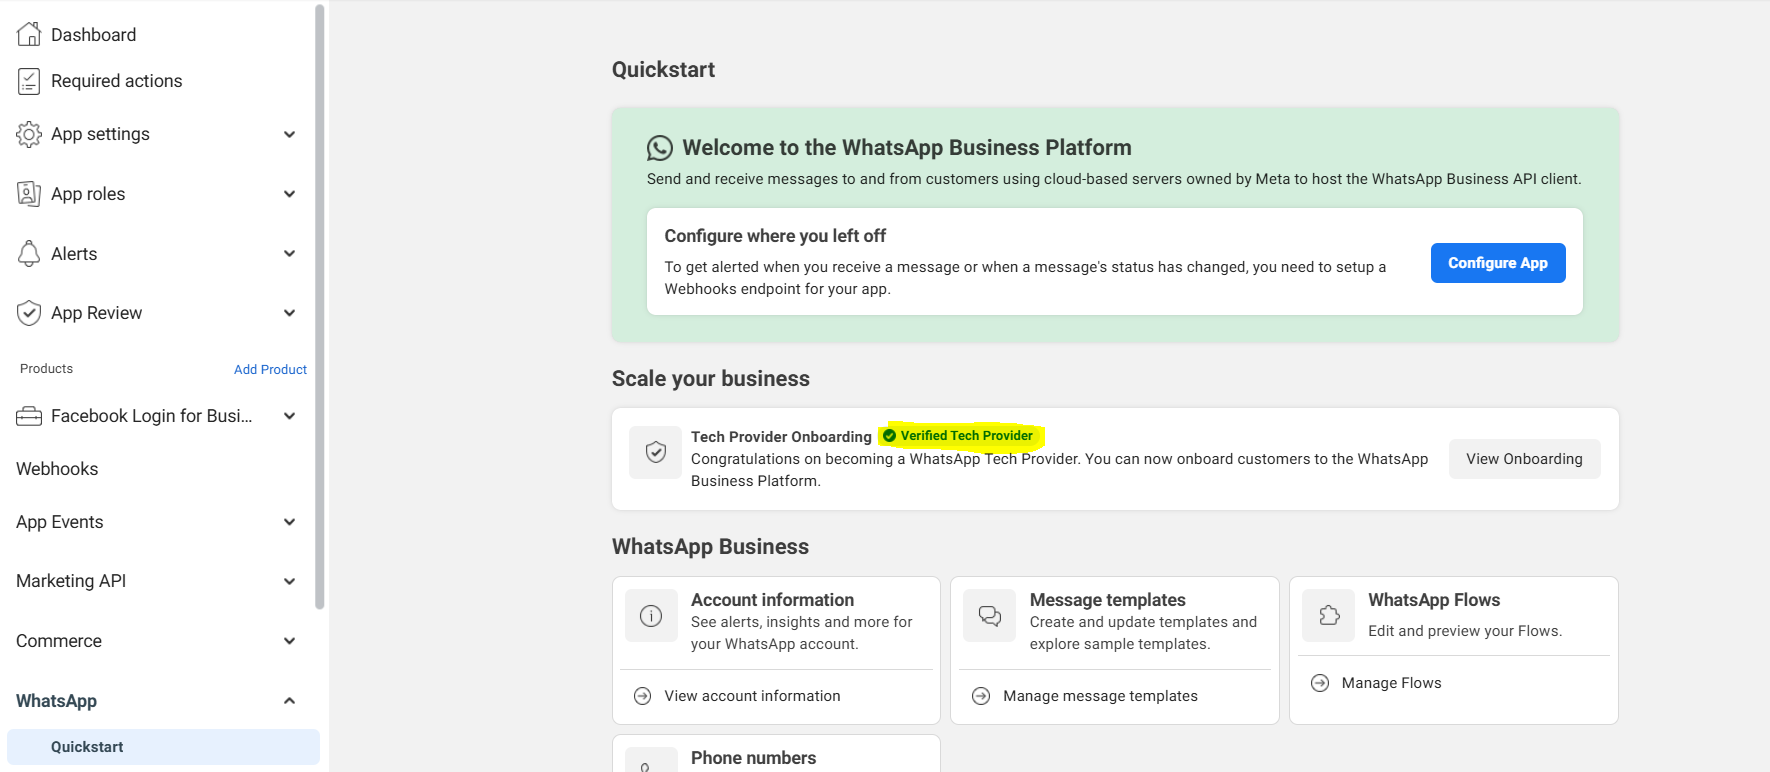Click the Alerts bell icon
The image size is (1770, 772).
click(29, 254)
